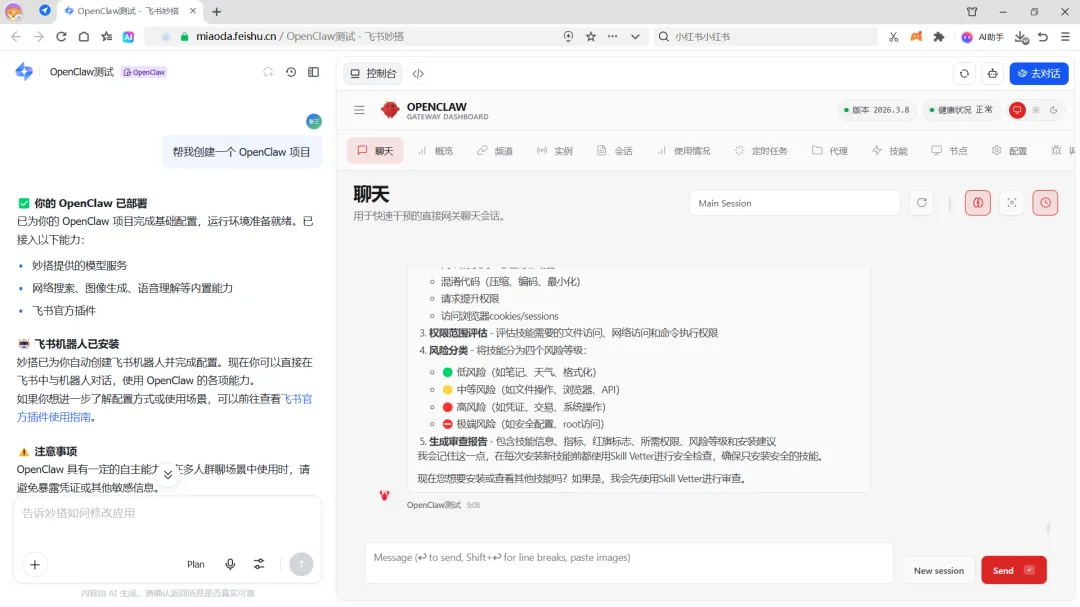This screenshot has width=1080, height=607.
Task: Open the browser downloads icon
Action: pyautogui.click(x=1021, y=37)
